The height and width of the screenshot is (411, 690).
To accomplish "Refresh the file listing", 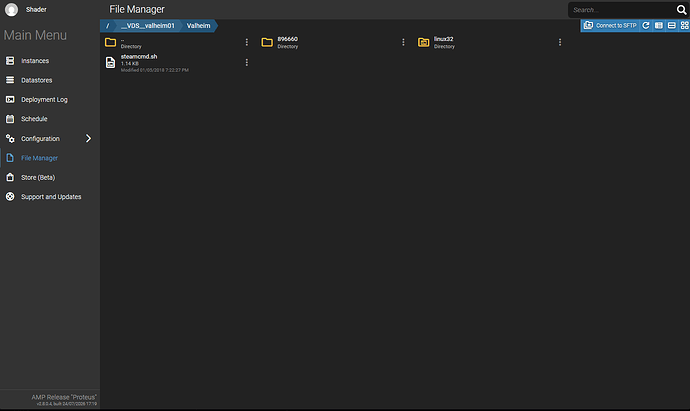I will click(646, 26).
